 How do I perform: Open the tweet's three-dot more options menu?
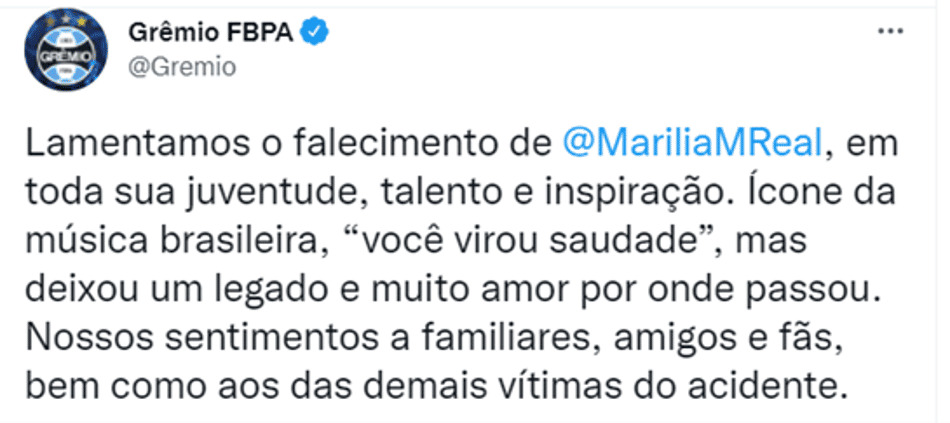coord(892,31)
